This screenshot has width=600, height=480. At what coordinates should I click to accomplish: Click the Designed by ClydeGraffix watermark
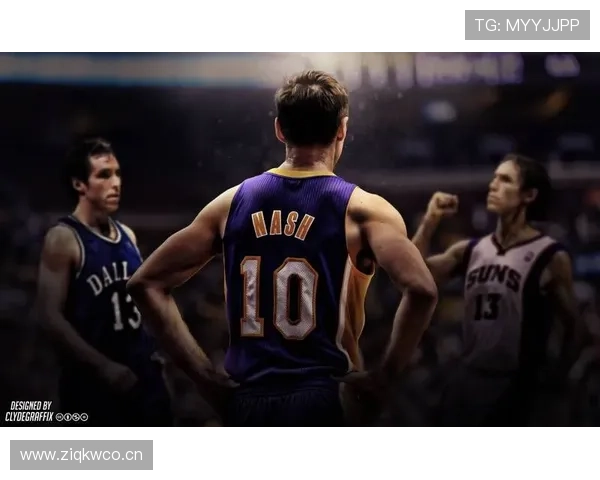[30, 411]
